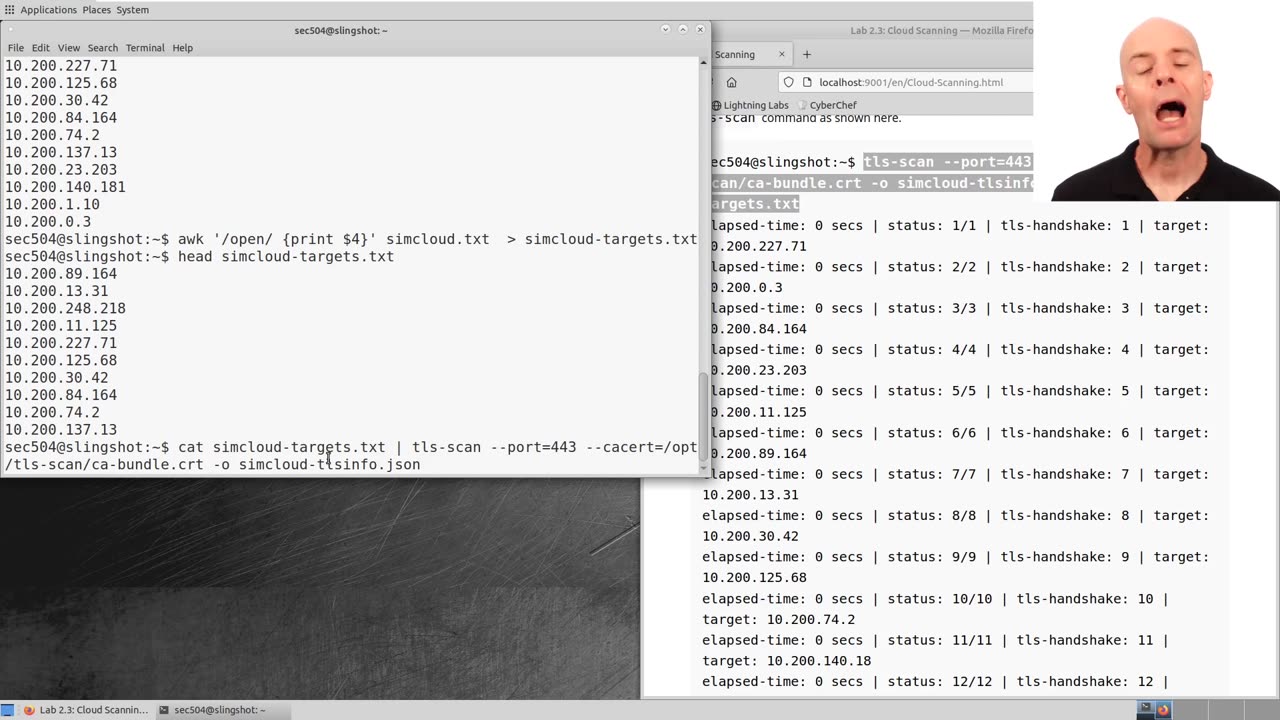Minimize the terminal window with down chevron
The height and width of the screenshot is (720, 1280).
pyautogui.click(x=666, y=30)
